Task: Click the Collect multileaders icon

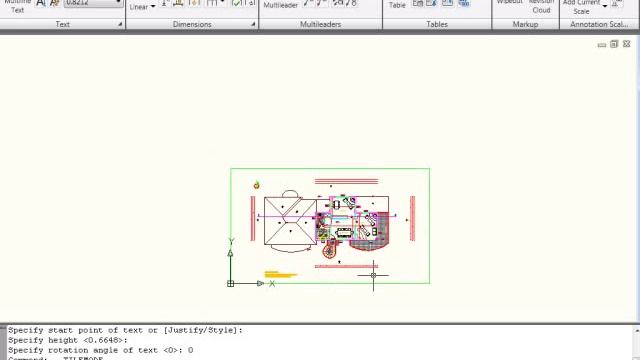Action: pos(351,3)
